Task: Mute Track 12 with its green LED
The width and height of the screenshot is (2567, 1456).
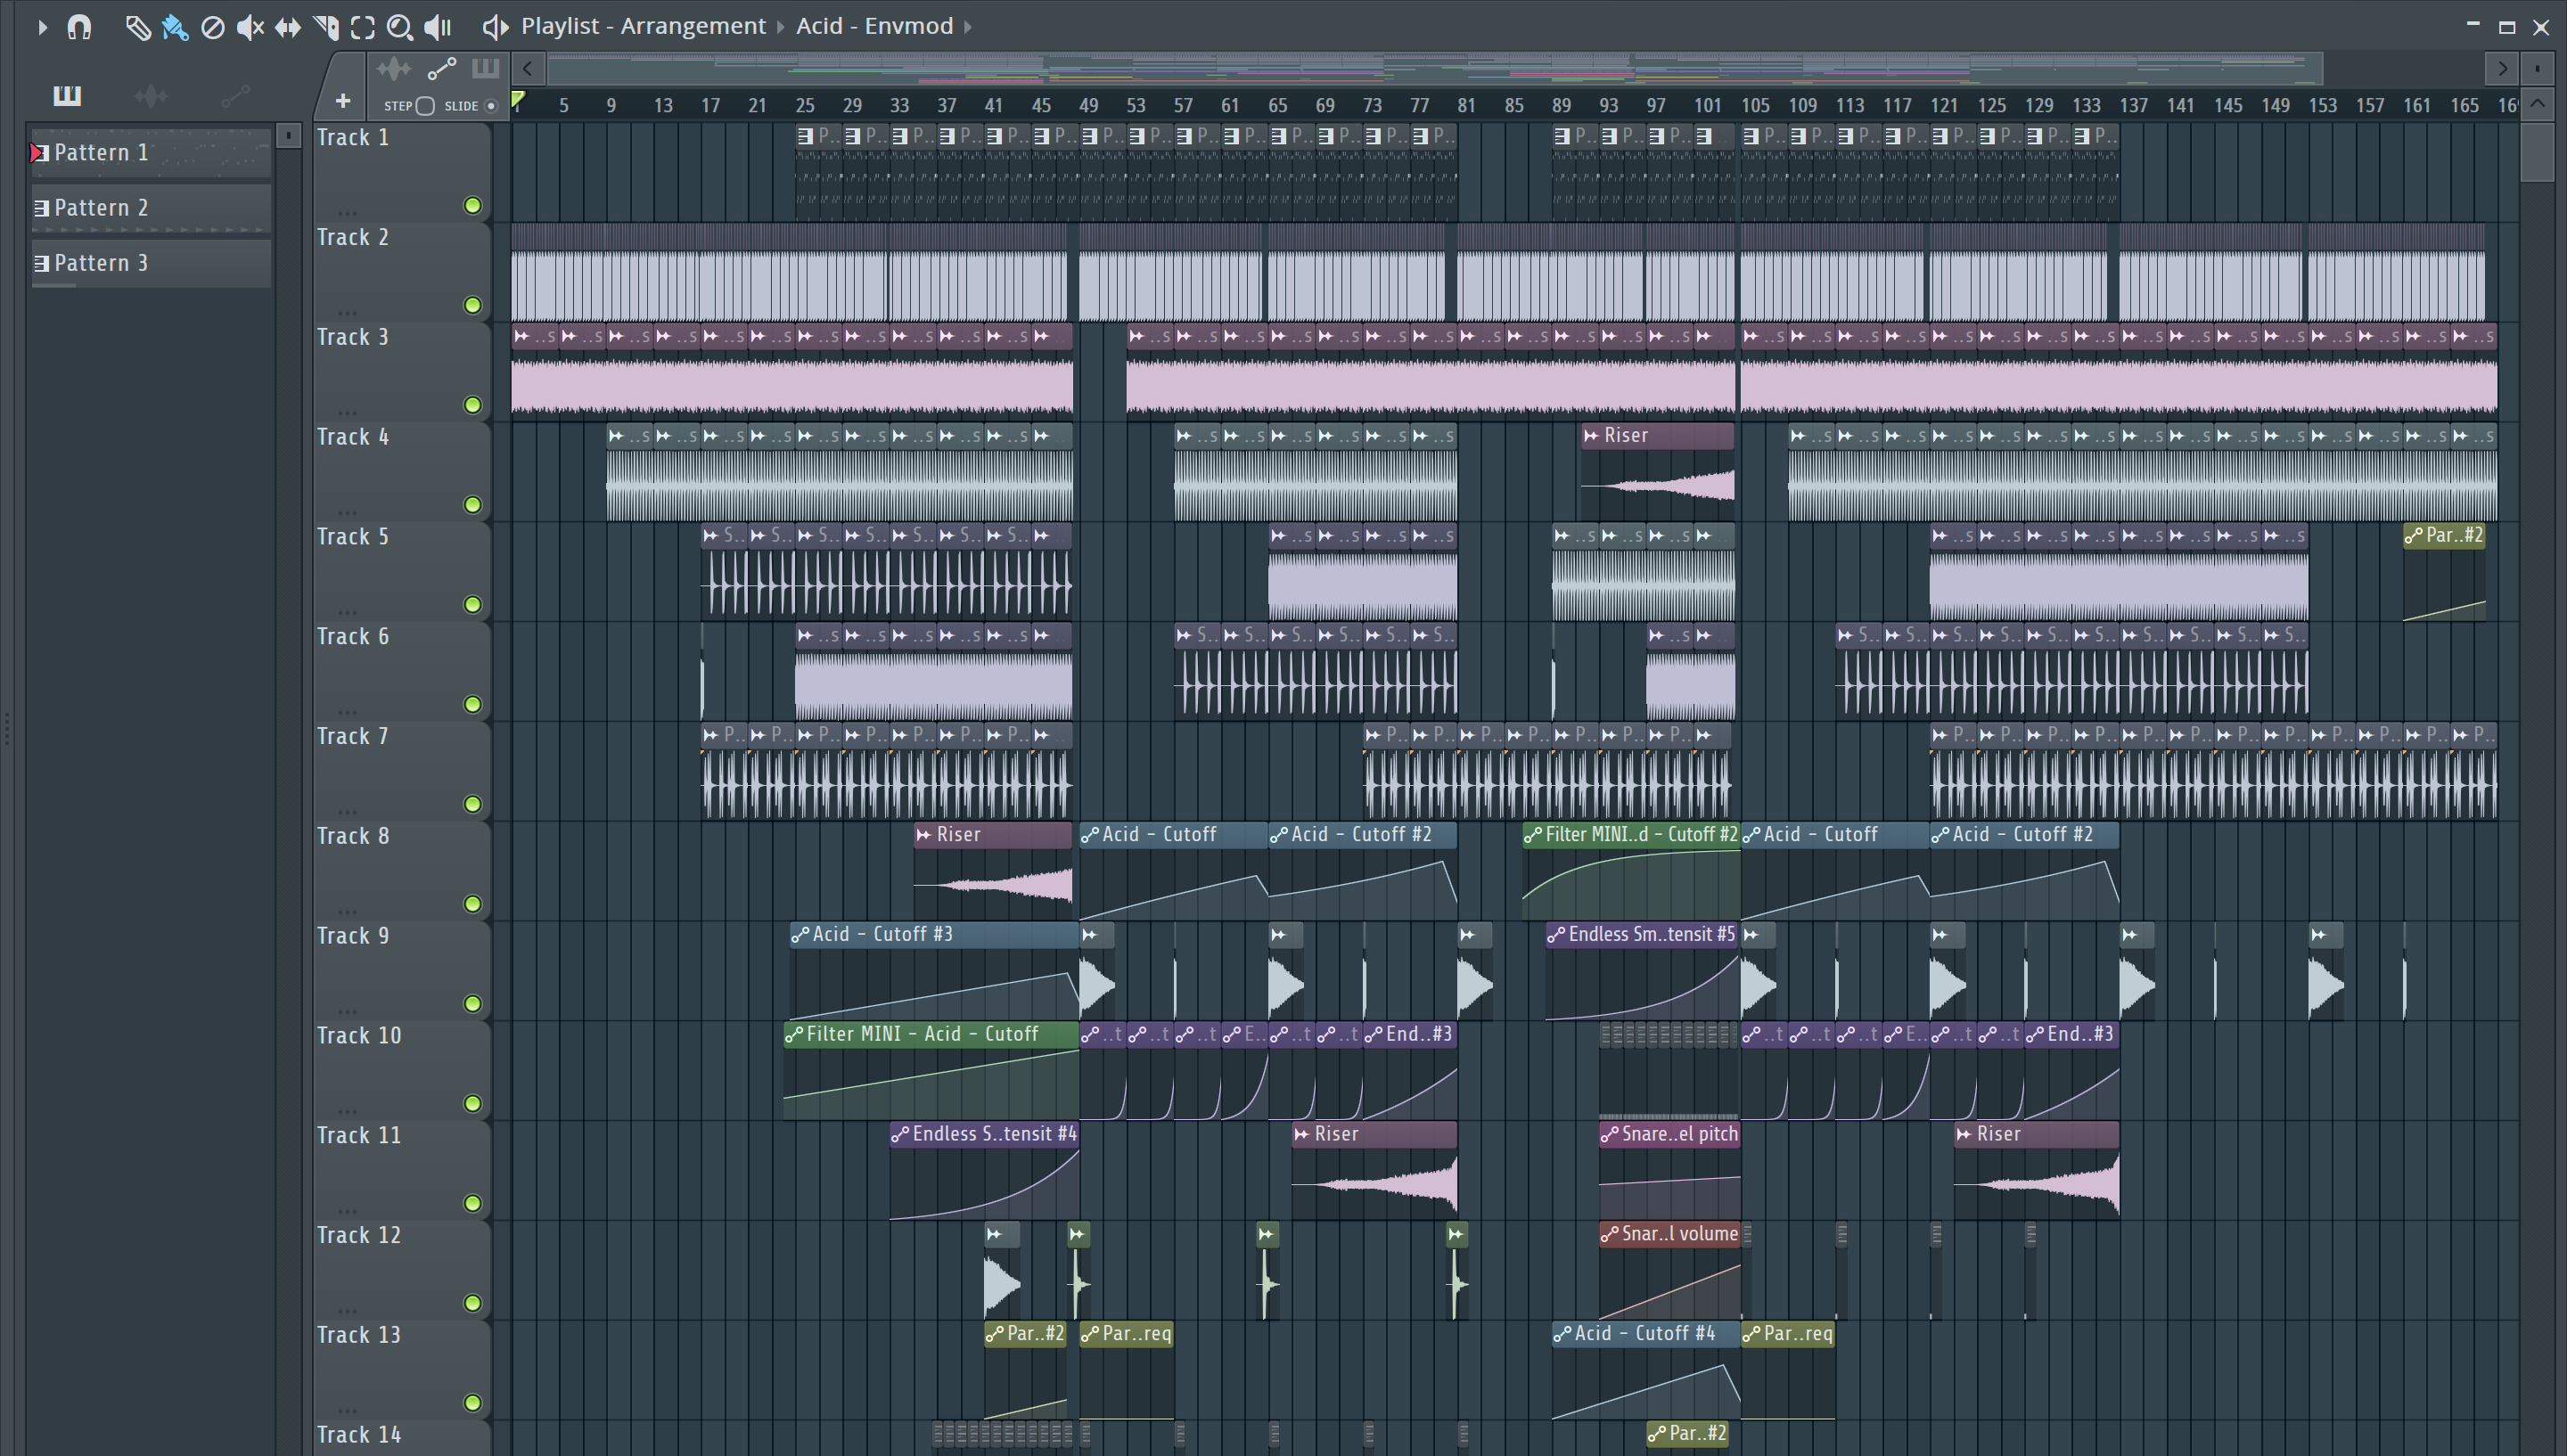Action: point(473,1303)
